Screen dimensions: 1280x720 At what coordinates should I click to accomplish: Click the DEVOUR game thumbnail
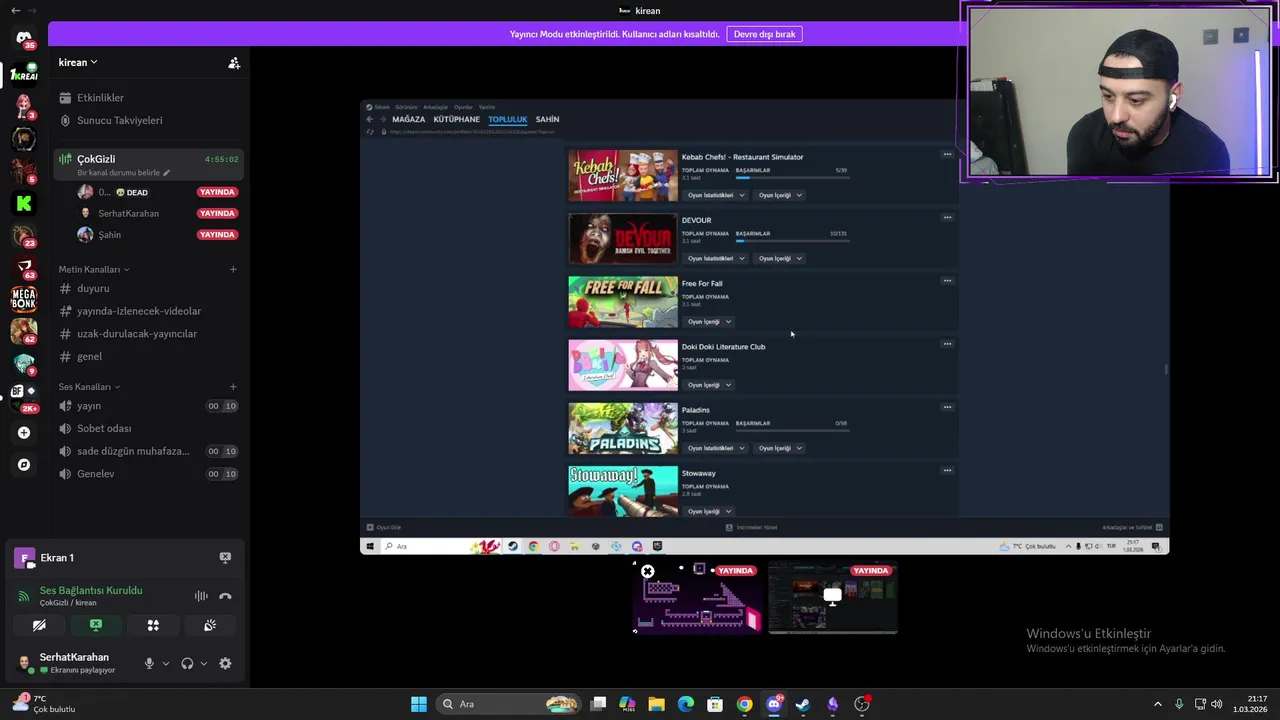(623, 239)
